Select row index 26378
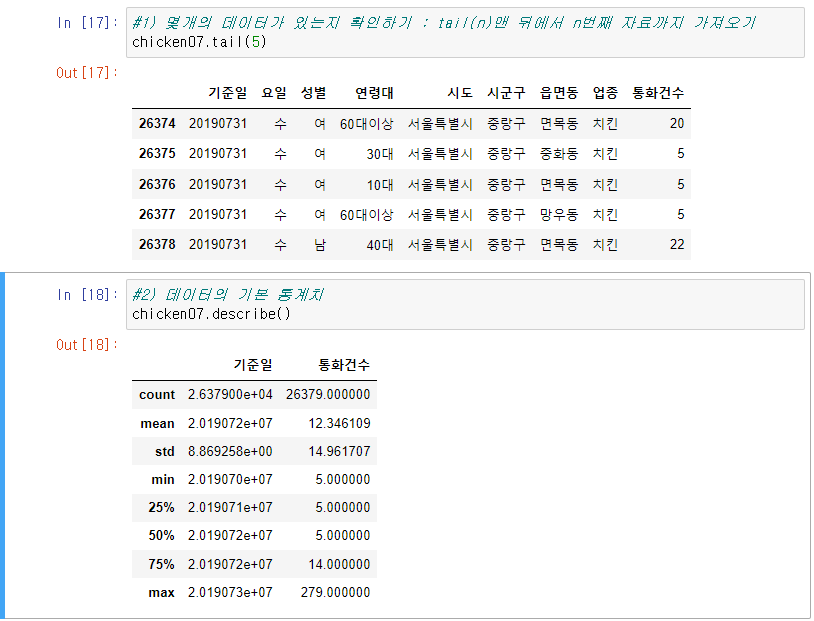This screenshot has width=814, height=621. point(157,245)
